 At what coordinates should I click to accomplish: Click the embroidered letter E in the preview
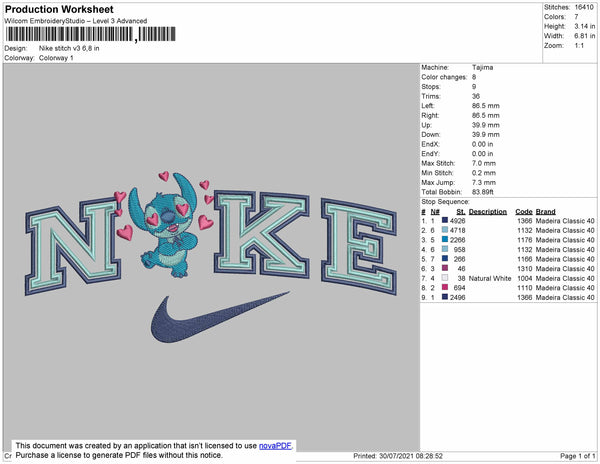click(359, 247)
